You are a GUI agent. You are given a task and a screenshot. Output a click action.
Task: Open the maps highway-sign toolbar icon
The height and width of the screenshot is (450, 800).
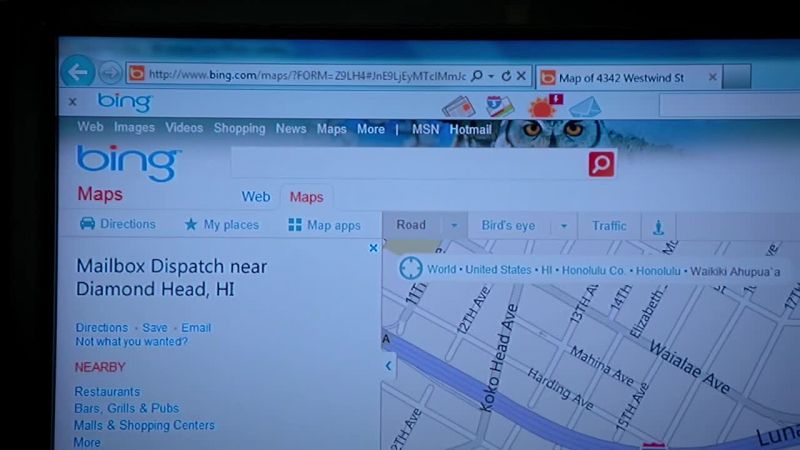tap(499, 106)
